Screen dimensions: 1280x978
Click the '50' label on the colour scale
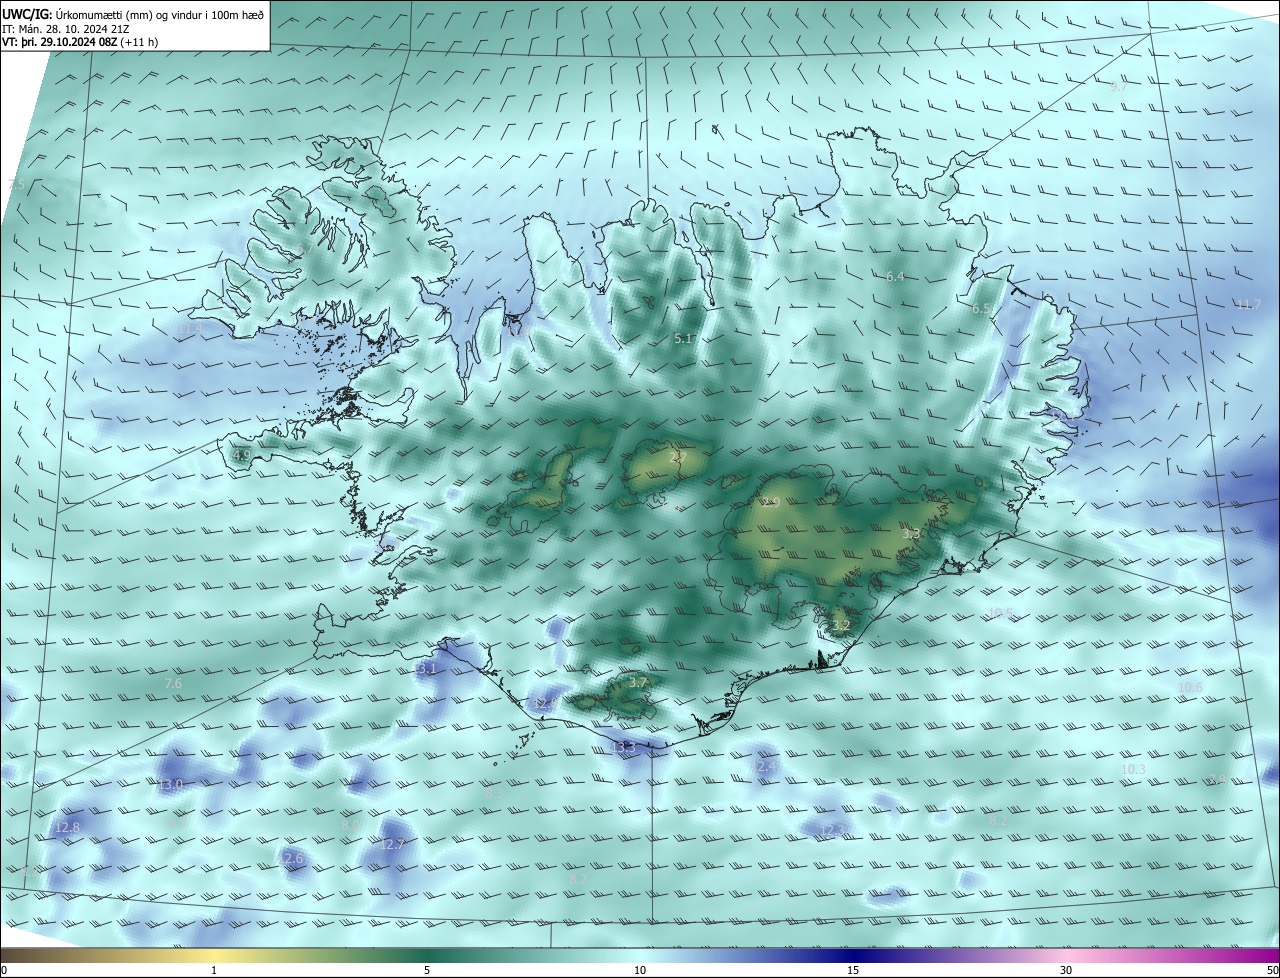point(1272,970)
